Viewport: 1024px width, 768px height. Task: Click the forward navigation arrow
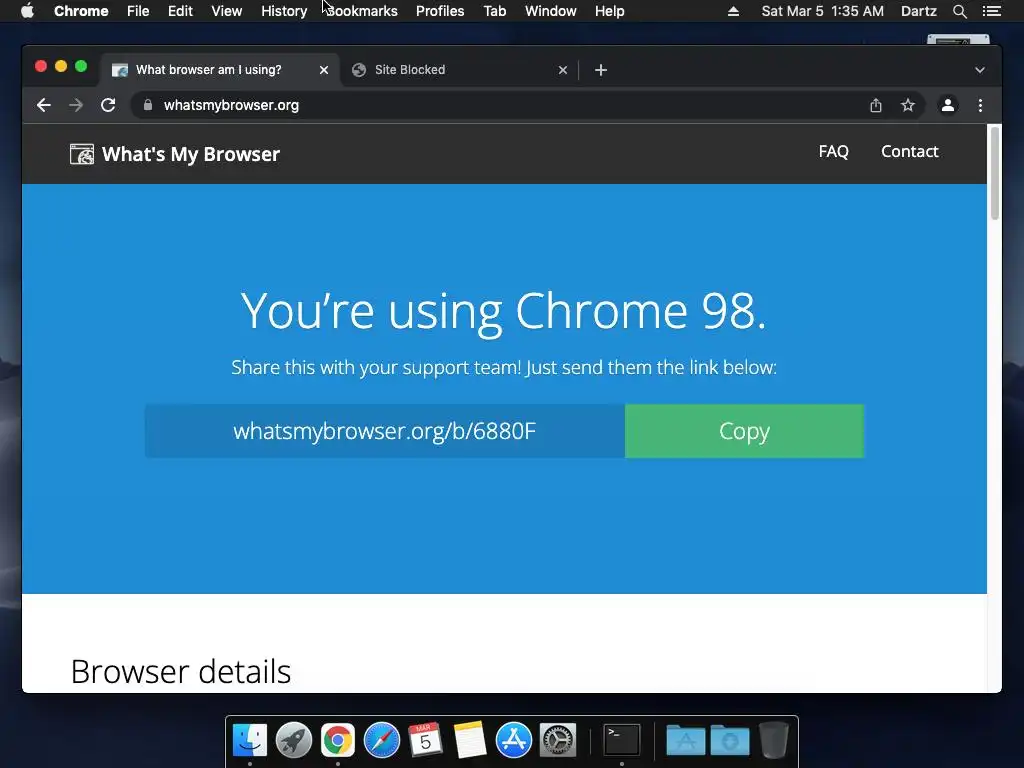pyautogui.click(x=76, y=105)
